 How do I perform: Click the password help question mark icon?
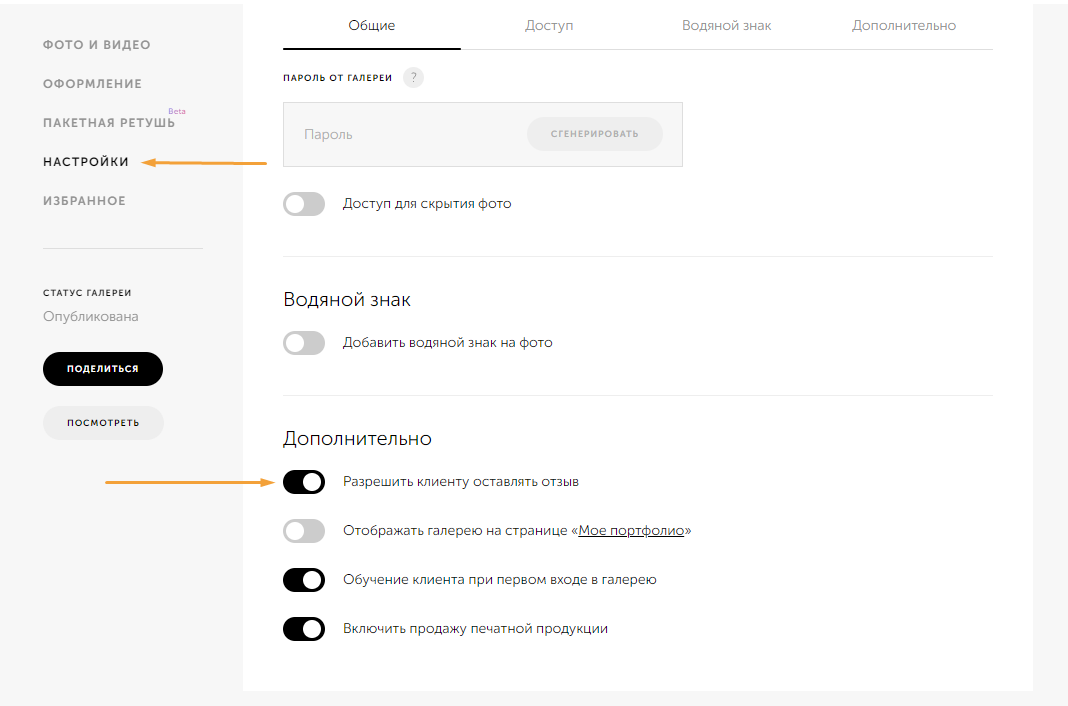(x=413, y=78)
